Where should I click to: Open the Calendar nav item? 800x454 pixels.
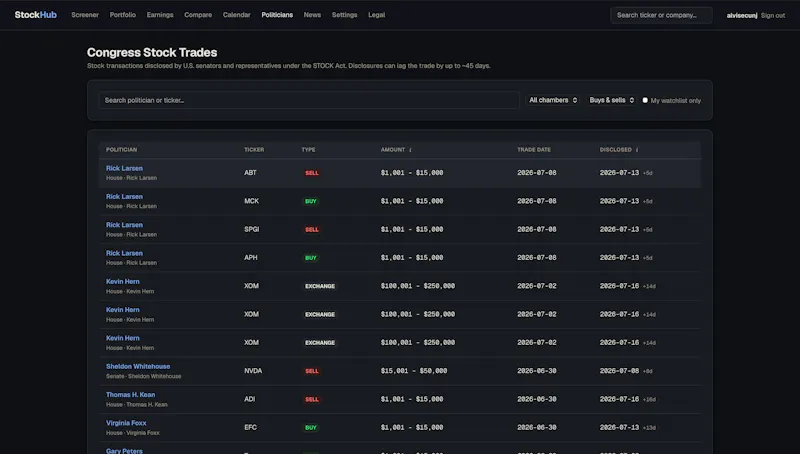[237, 15]
